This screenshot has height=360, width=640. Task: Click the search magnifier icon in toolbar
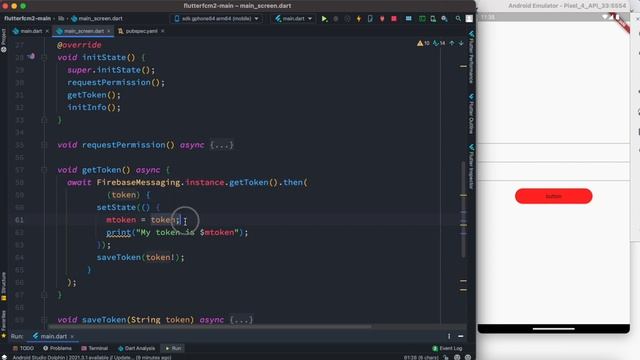[x=458, y=19]
